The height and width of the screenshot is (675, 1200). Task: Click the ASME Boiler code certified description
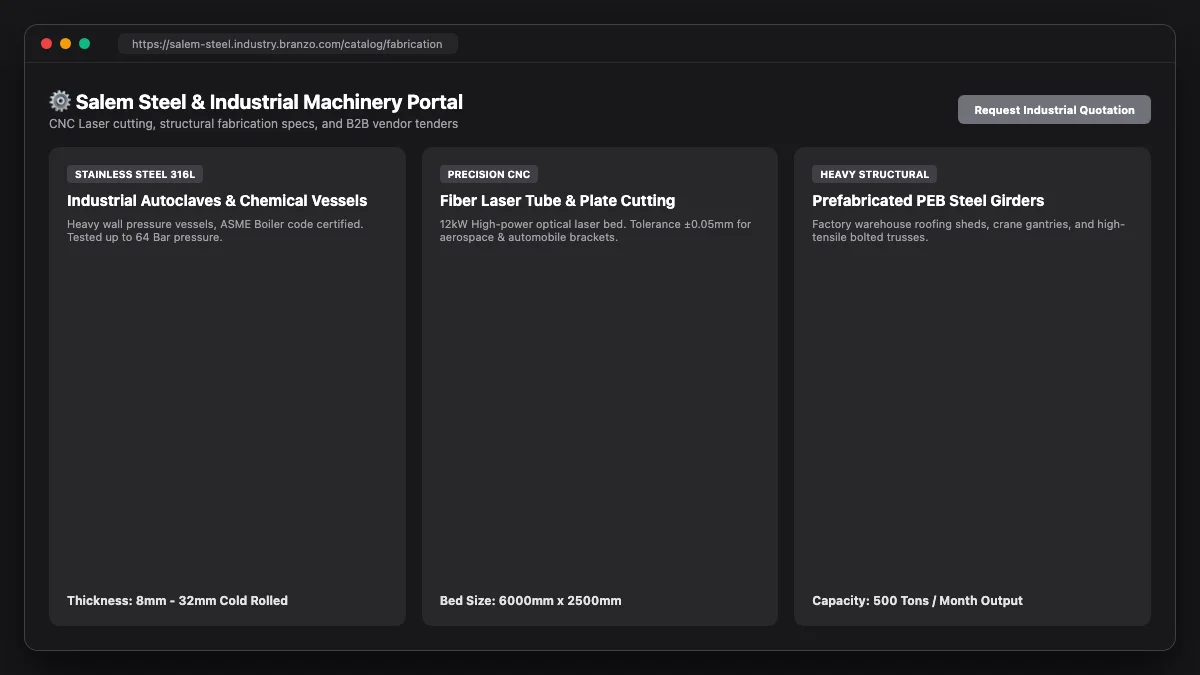point(215,231)
